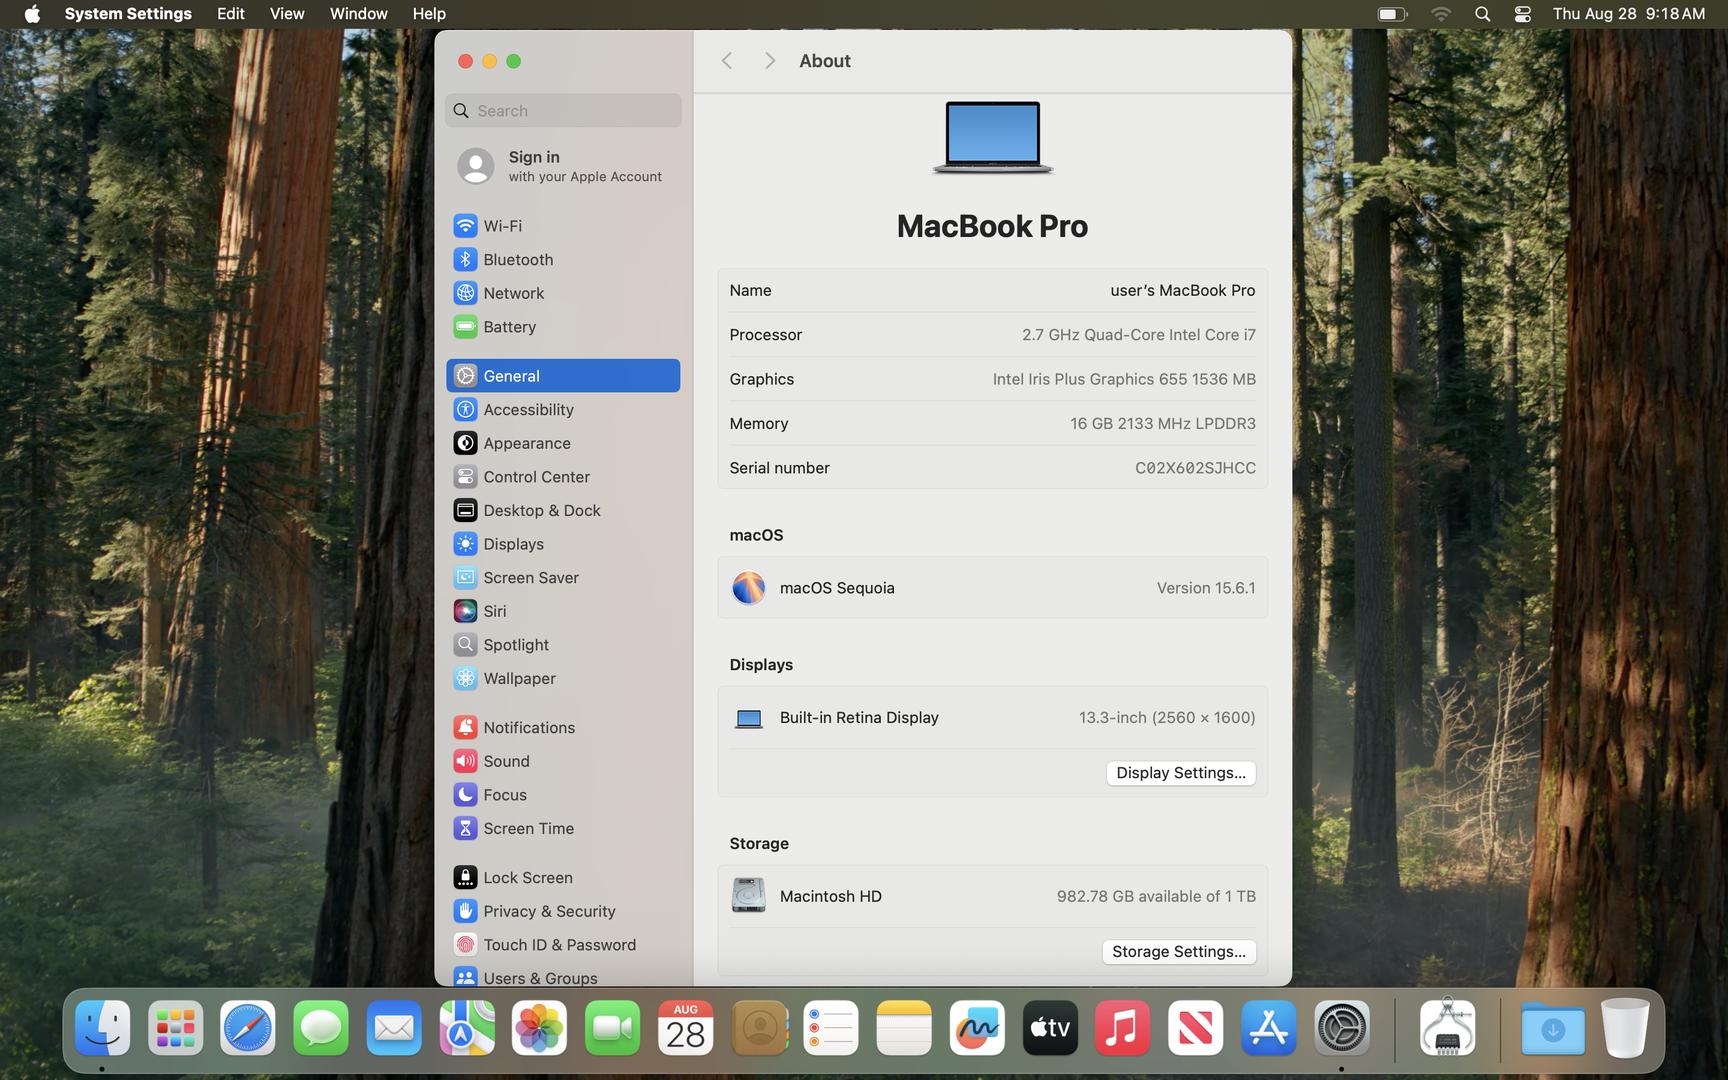Image resolution: width=1728 pixels, height=1080 pixels.
Task: Open Privacy & Security settings
Action: 563,911
